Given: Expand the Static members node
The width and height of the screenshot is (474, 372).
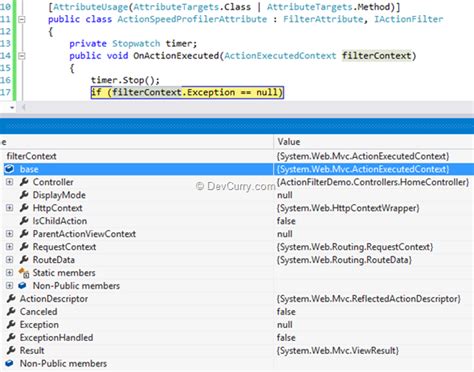Looking at the screenshot, I should point(9,273).
